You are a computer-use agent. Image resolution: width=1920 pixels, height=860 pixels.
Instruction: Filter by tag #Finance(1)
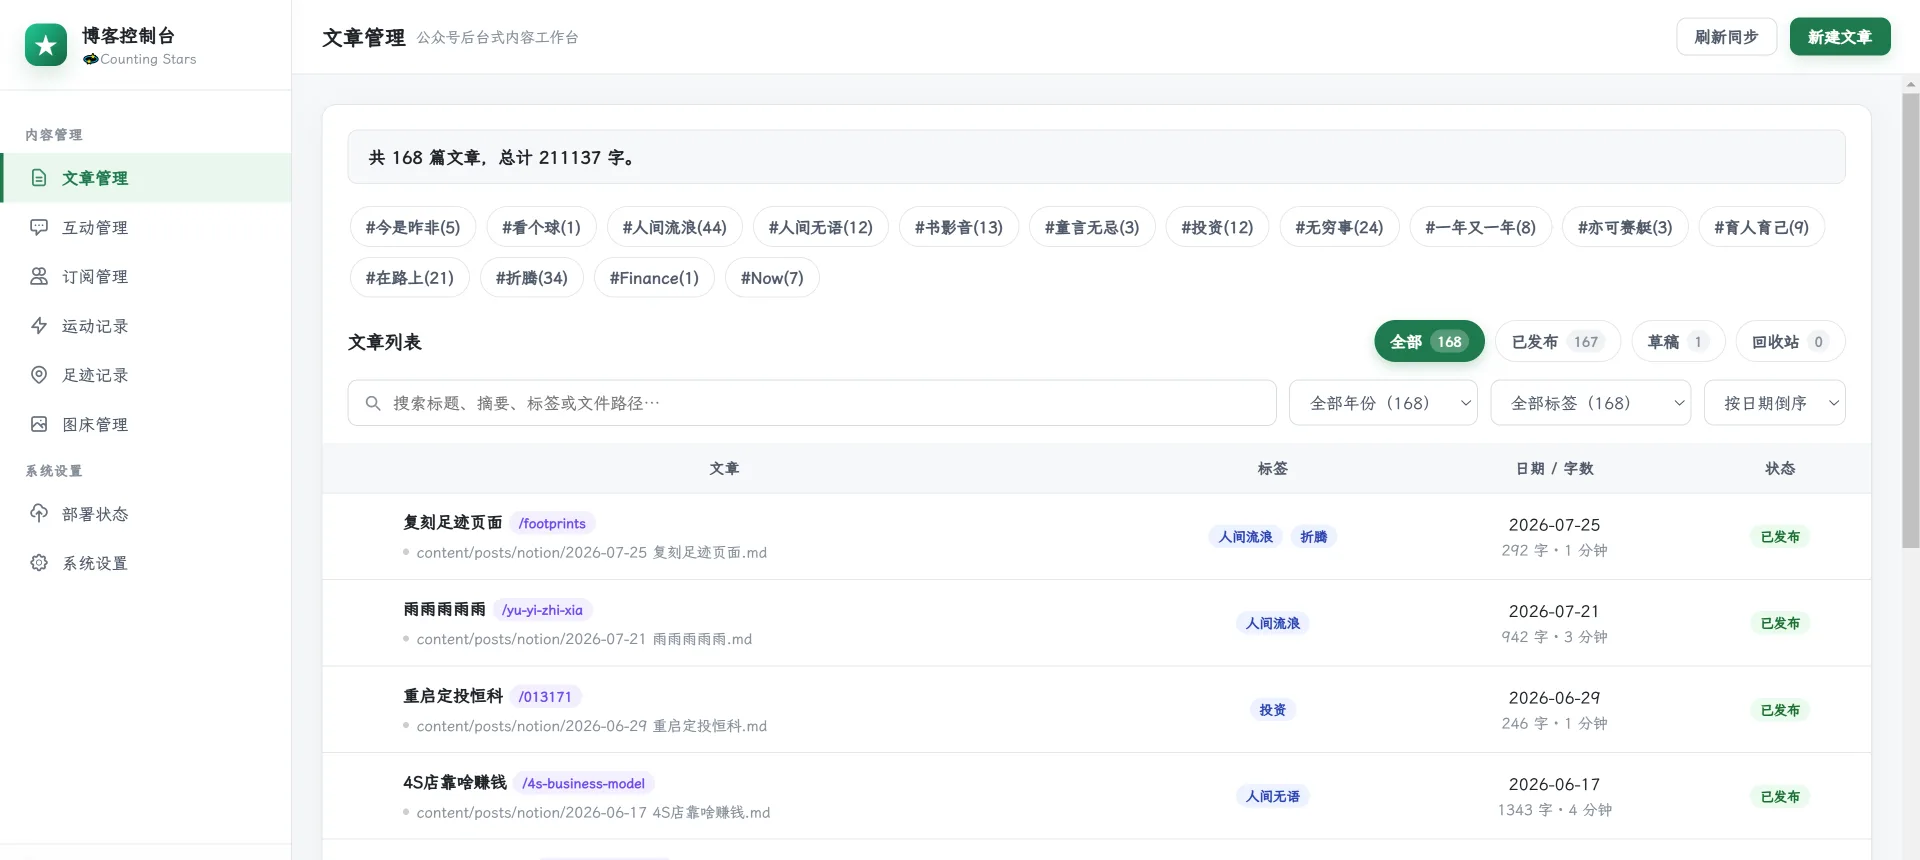(x=654, y=277)
